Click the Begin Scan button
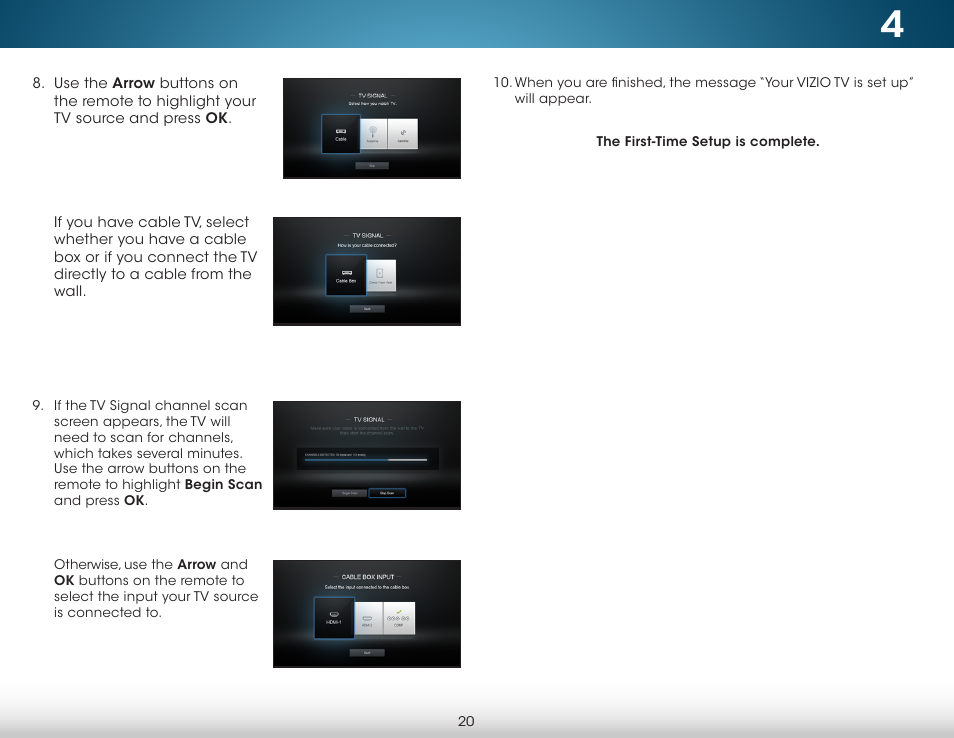Image resolution: width=954 pixels, height=738 pixels. coord(350,493)
